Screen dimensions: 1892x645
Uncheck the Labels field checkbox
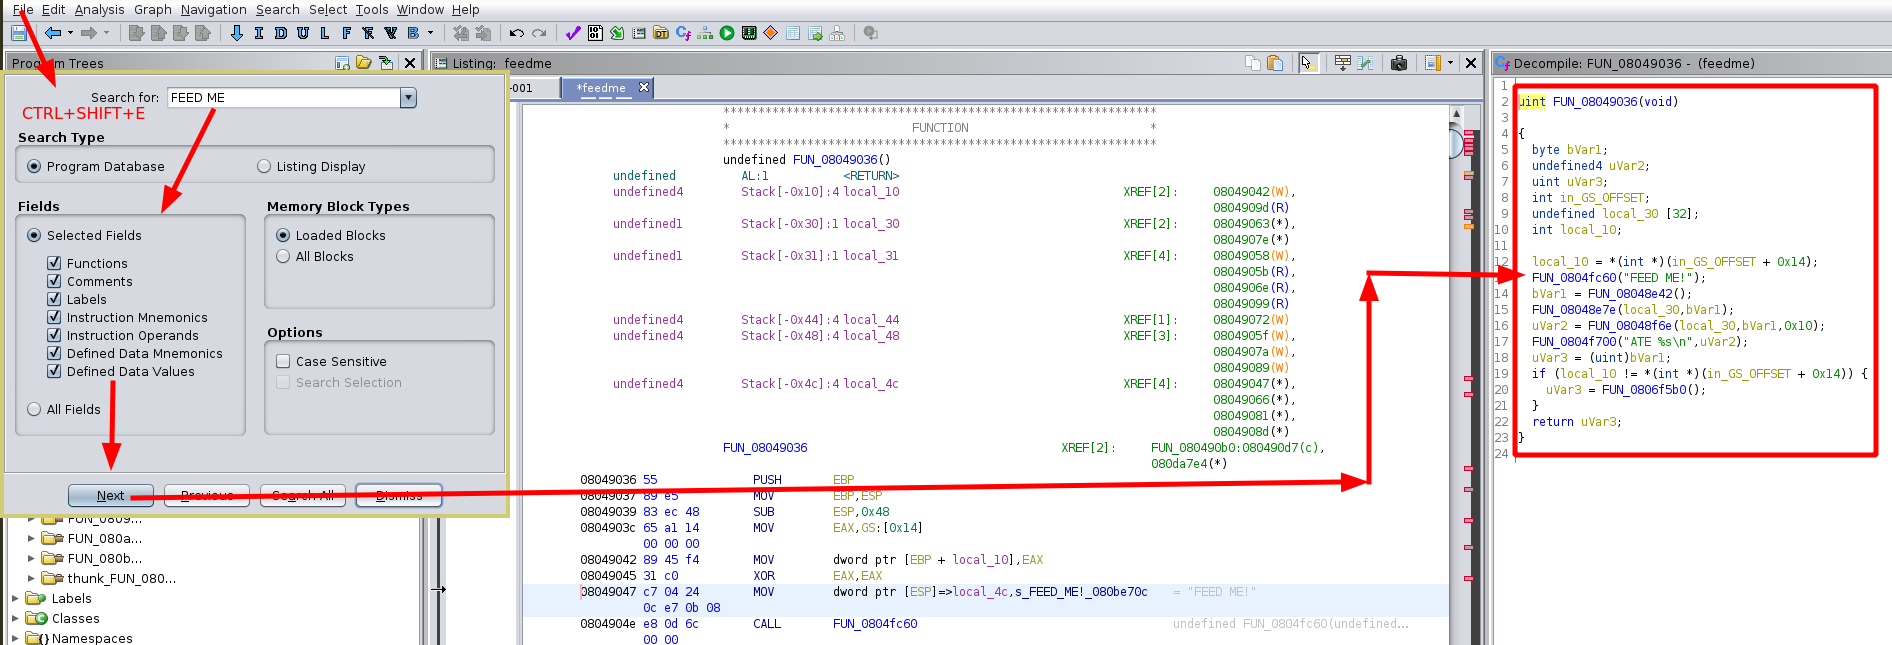coord(54,299)
